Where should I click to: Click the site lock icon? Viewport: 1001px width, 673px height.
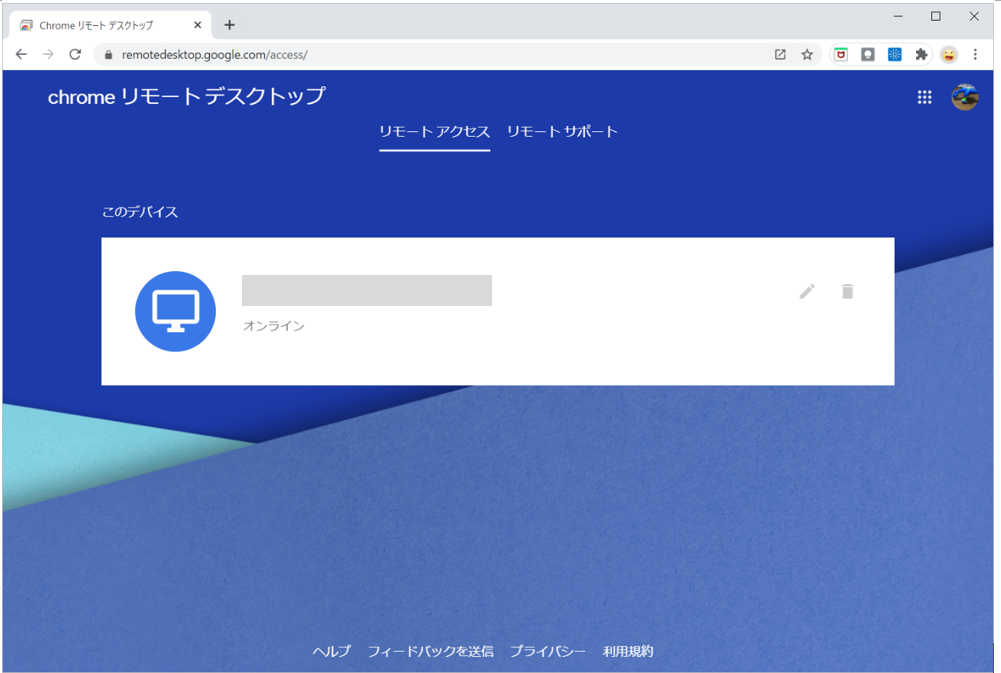pos(108,55)
